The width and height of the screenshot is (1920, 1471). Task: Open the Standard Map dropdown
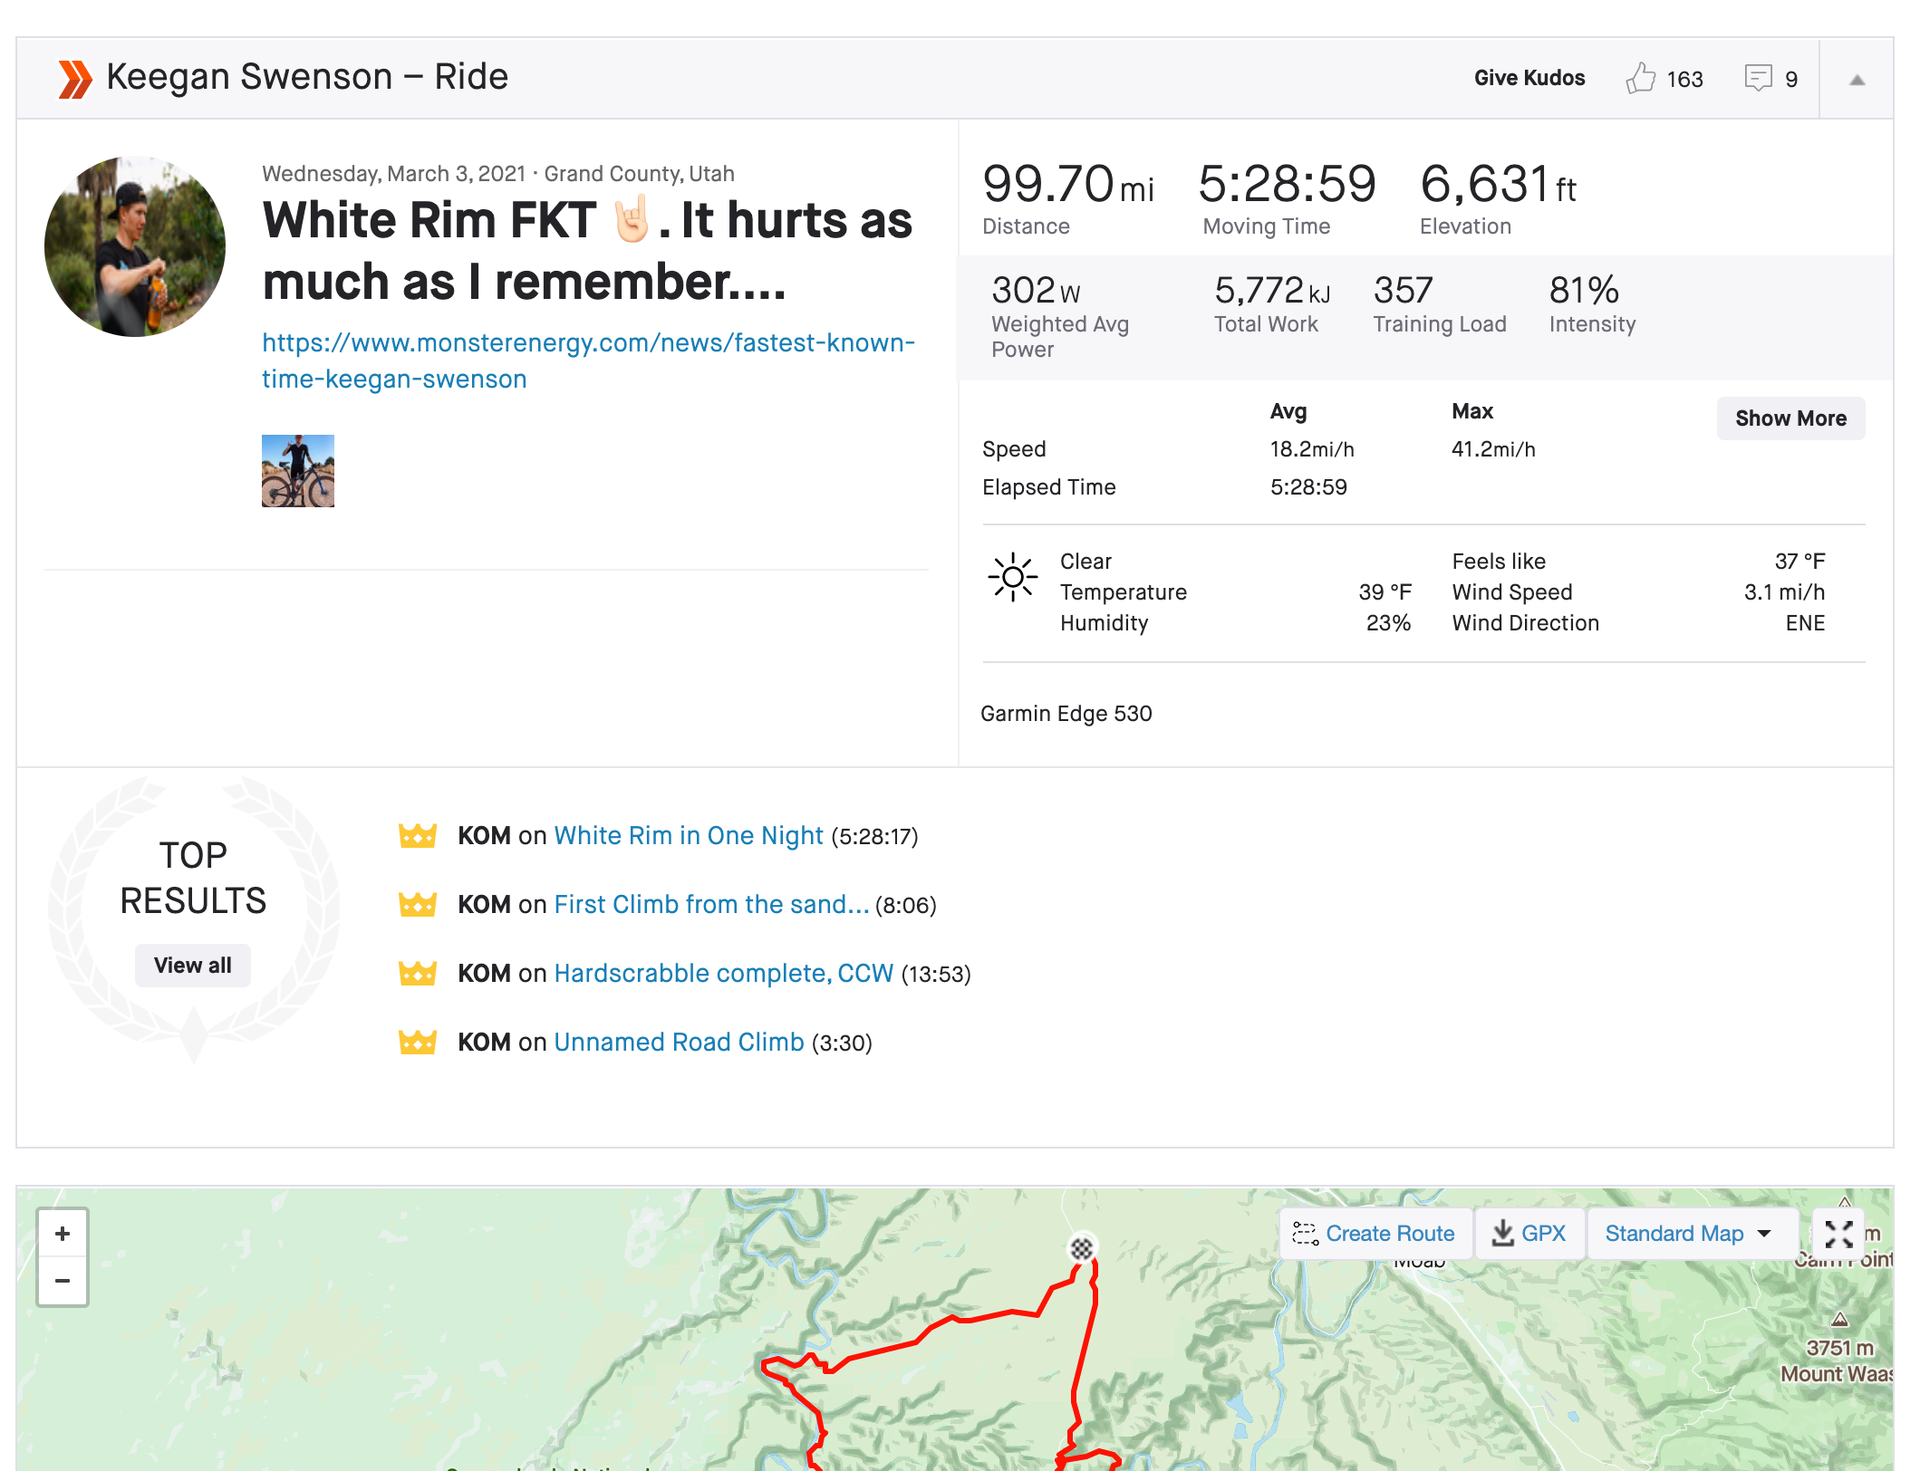(x=1688, y=1234)
